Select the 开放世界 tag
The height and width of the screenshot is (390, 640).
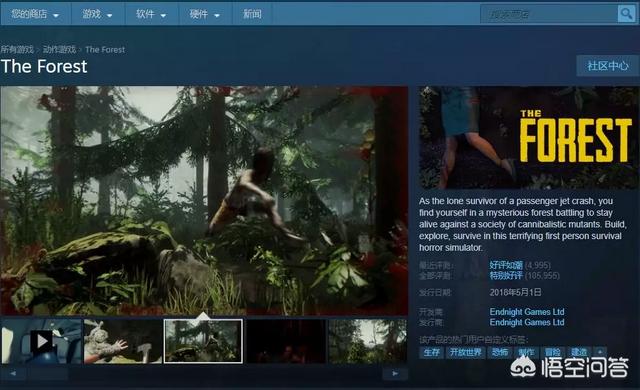(x=466, y=352)
